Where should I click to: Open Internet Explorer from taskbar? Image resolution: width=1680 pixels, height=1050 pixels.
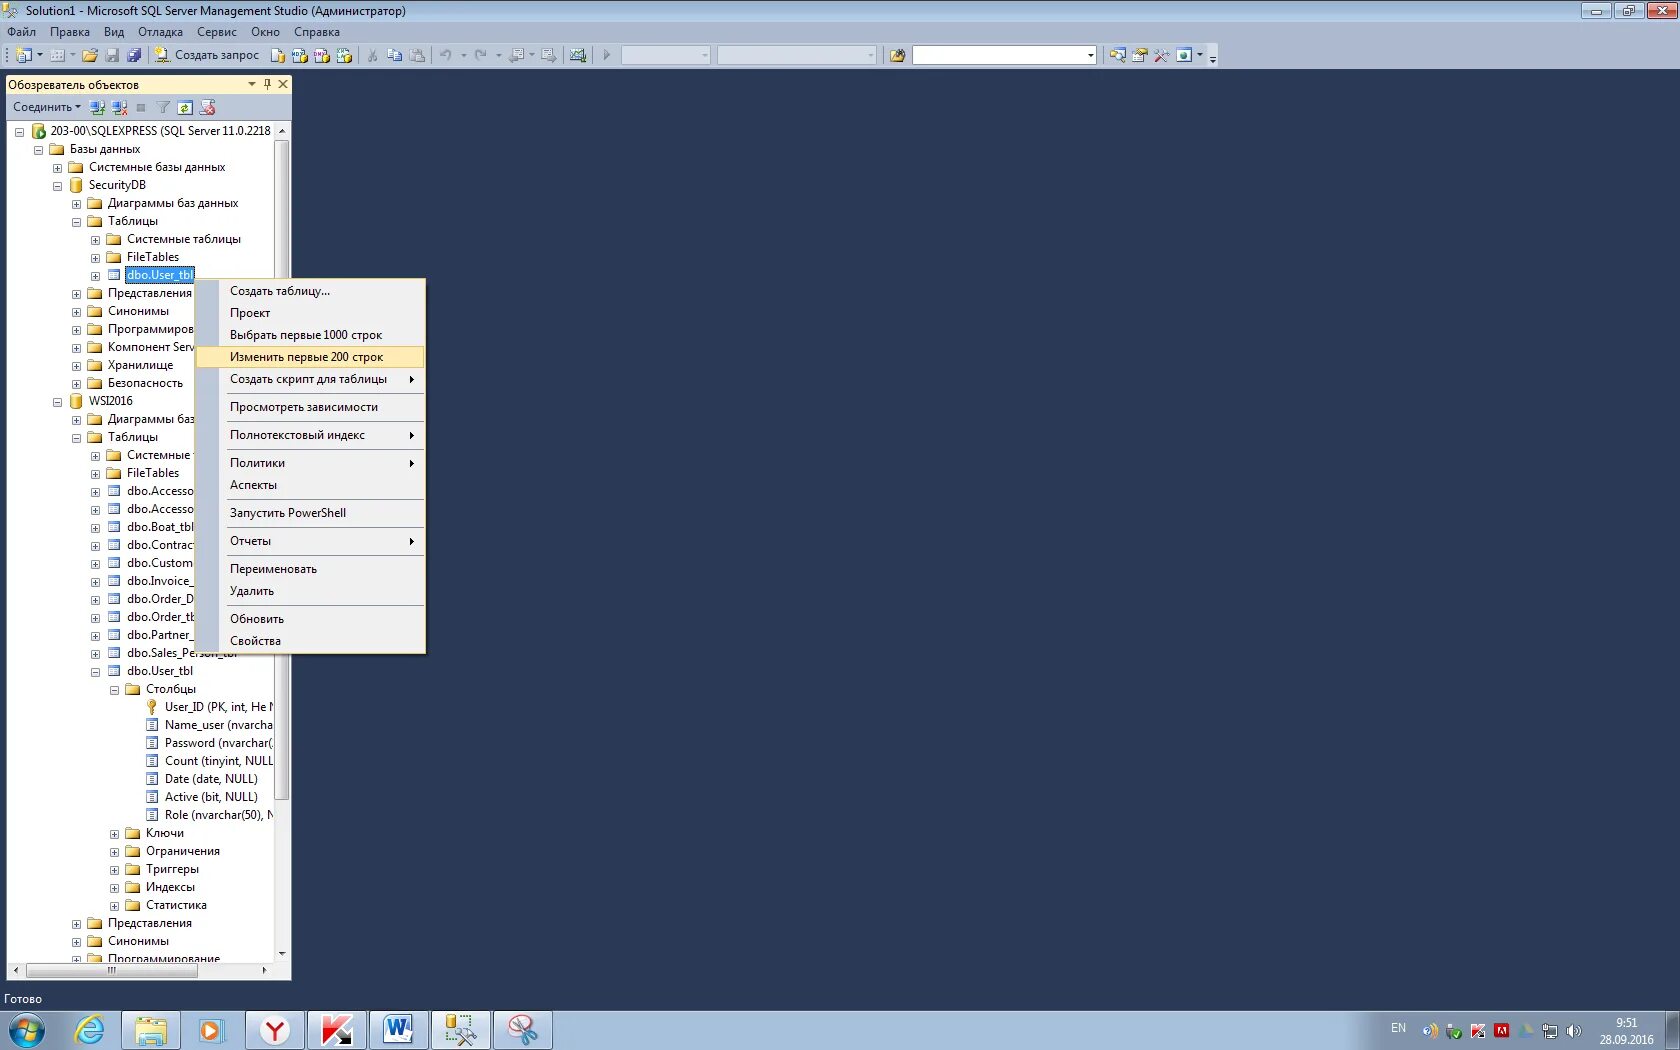tap(89, 1030)
